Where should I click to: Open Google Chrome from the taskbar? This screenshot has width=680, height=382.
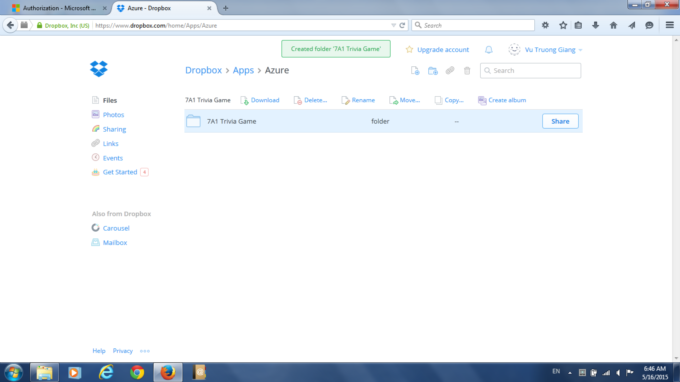tap(137, 372)
